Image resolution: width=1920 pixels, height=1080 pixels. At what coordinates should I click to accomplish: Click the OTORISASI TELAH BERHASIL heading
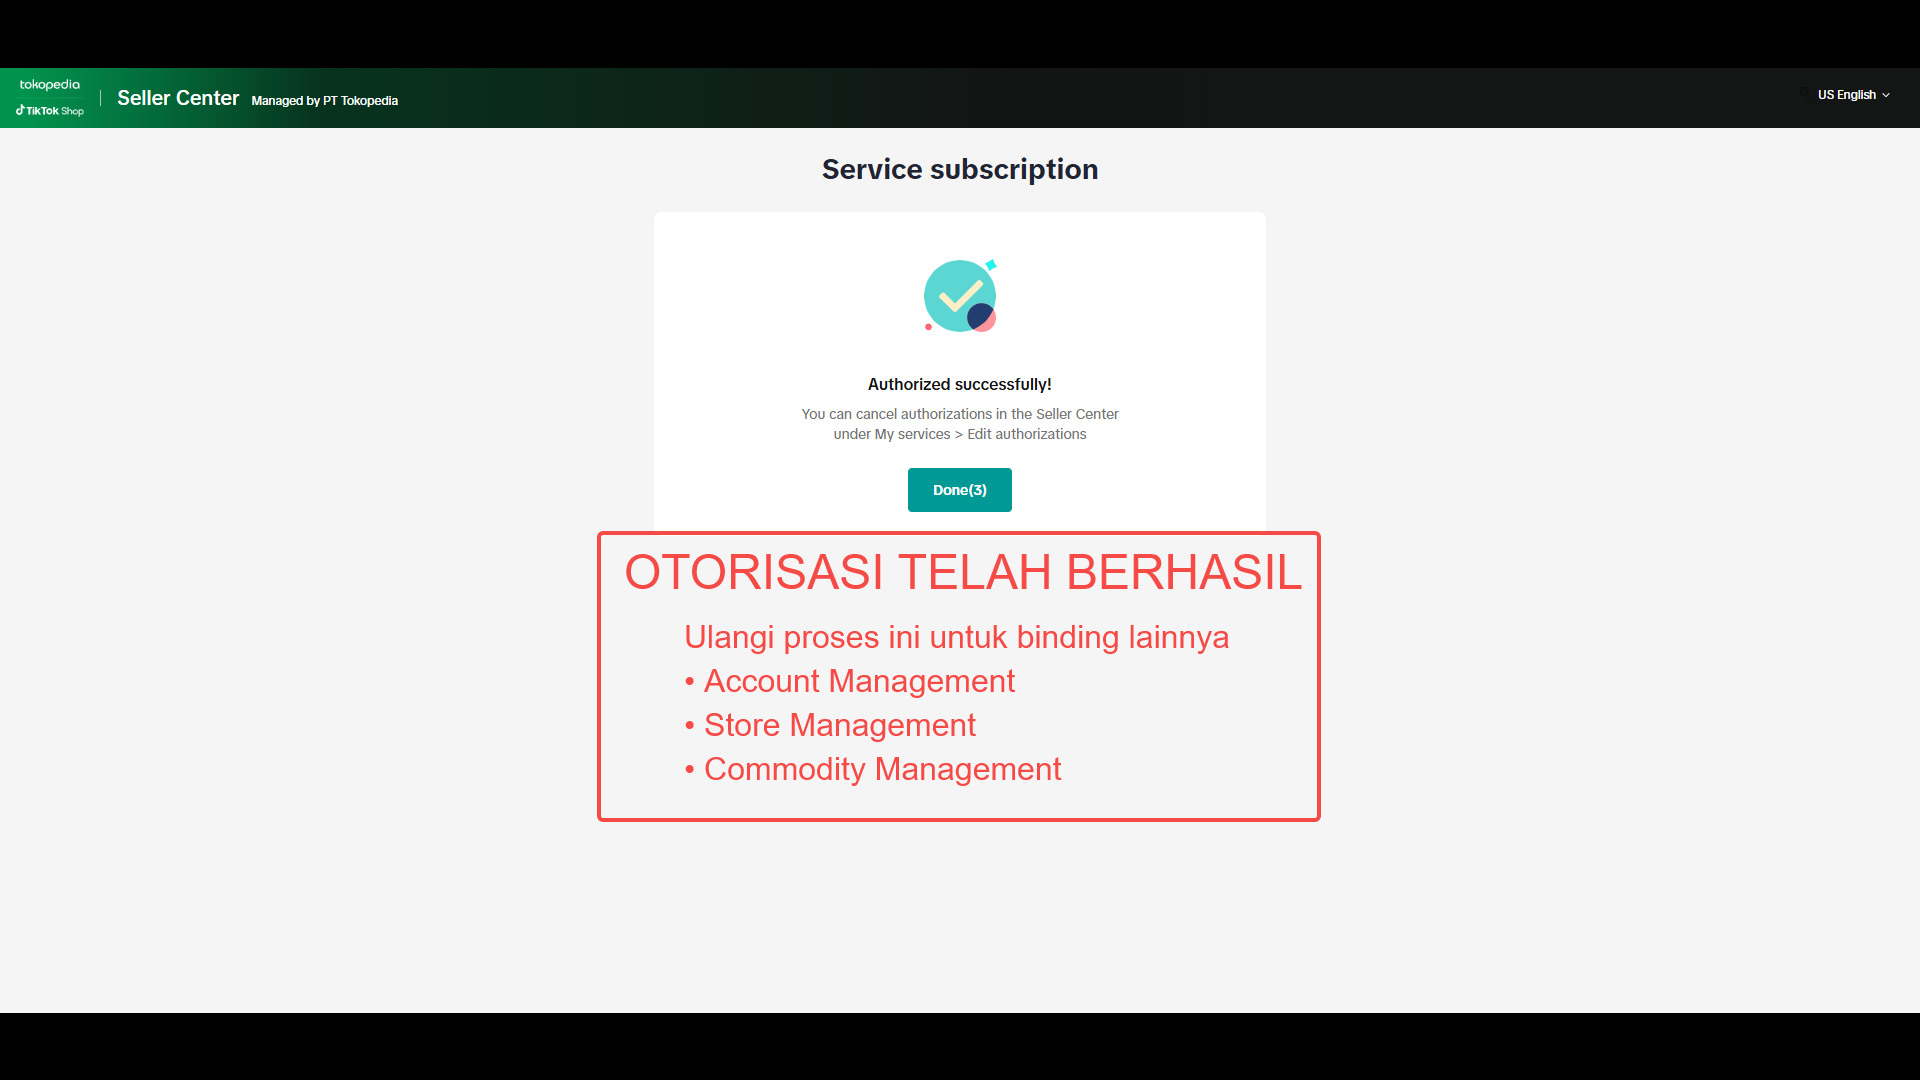click(x=962, y=572)
